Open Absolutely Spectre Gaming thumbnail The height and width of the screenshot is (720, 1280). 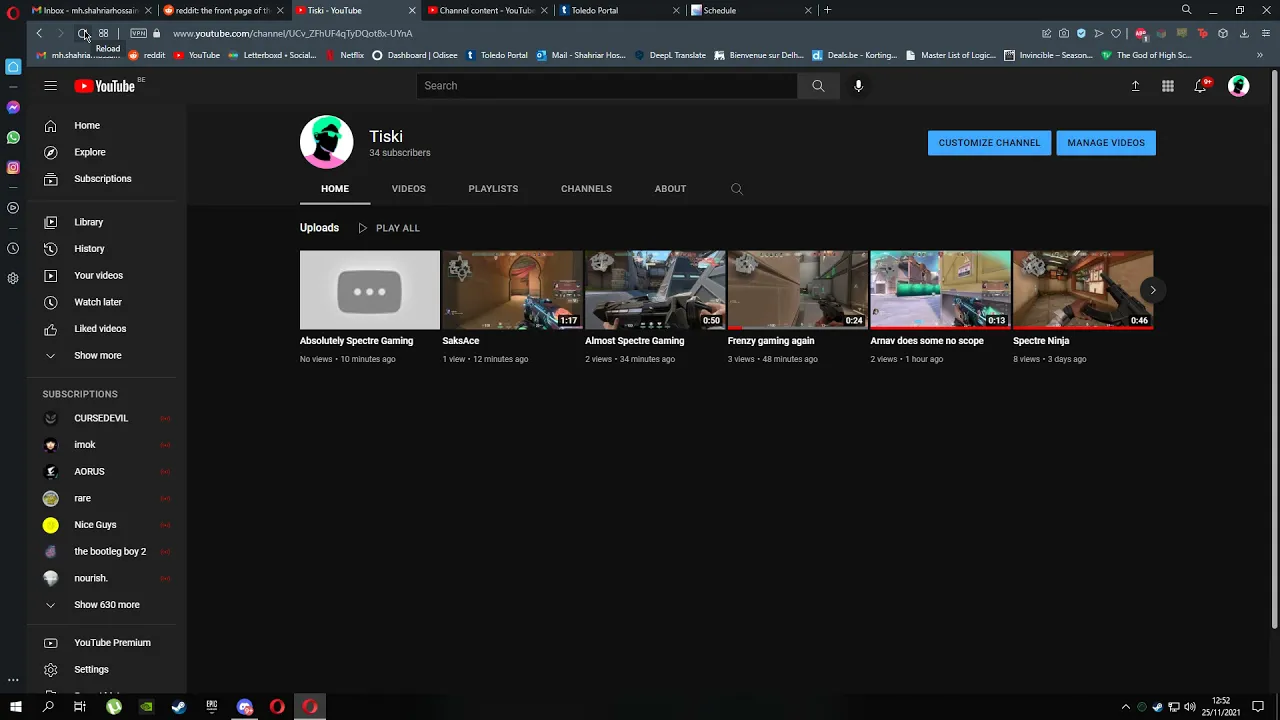point(370,290)
